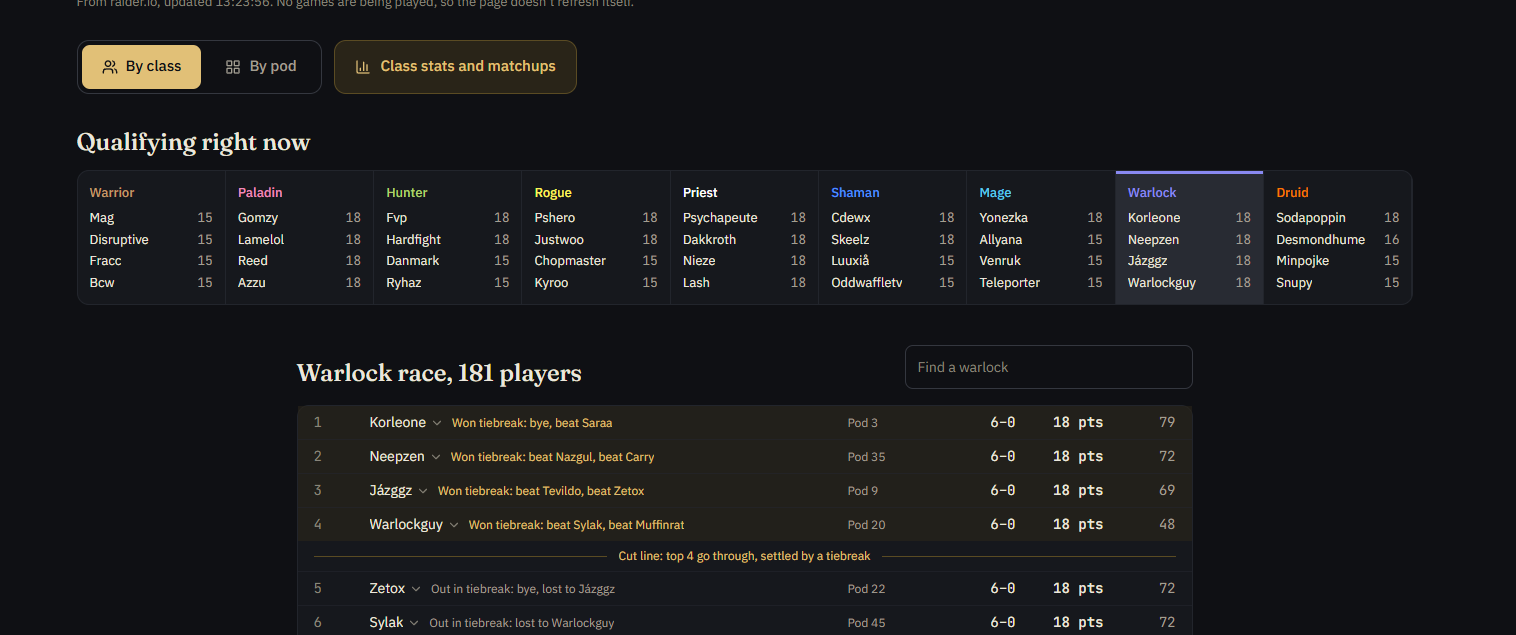Expand Warlockguy's row chevron
Screen dimensions: 1516x635
coord(454,525)
